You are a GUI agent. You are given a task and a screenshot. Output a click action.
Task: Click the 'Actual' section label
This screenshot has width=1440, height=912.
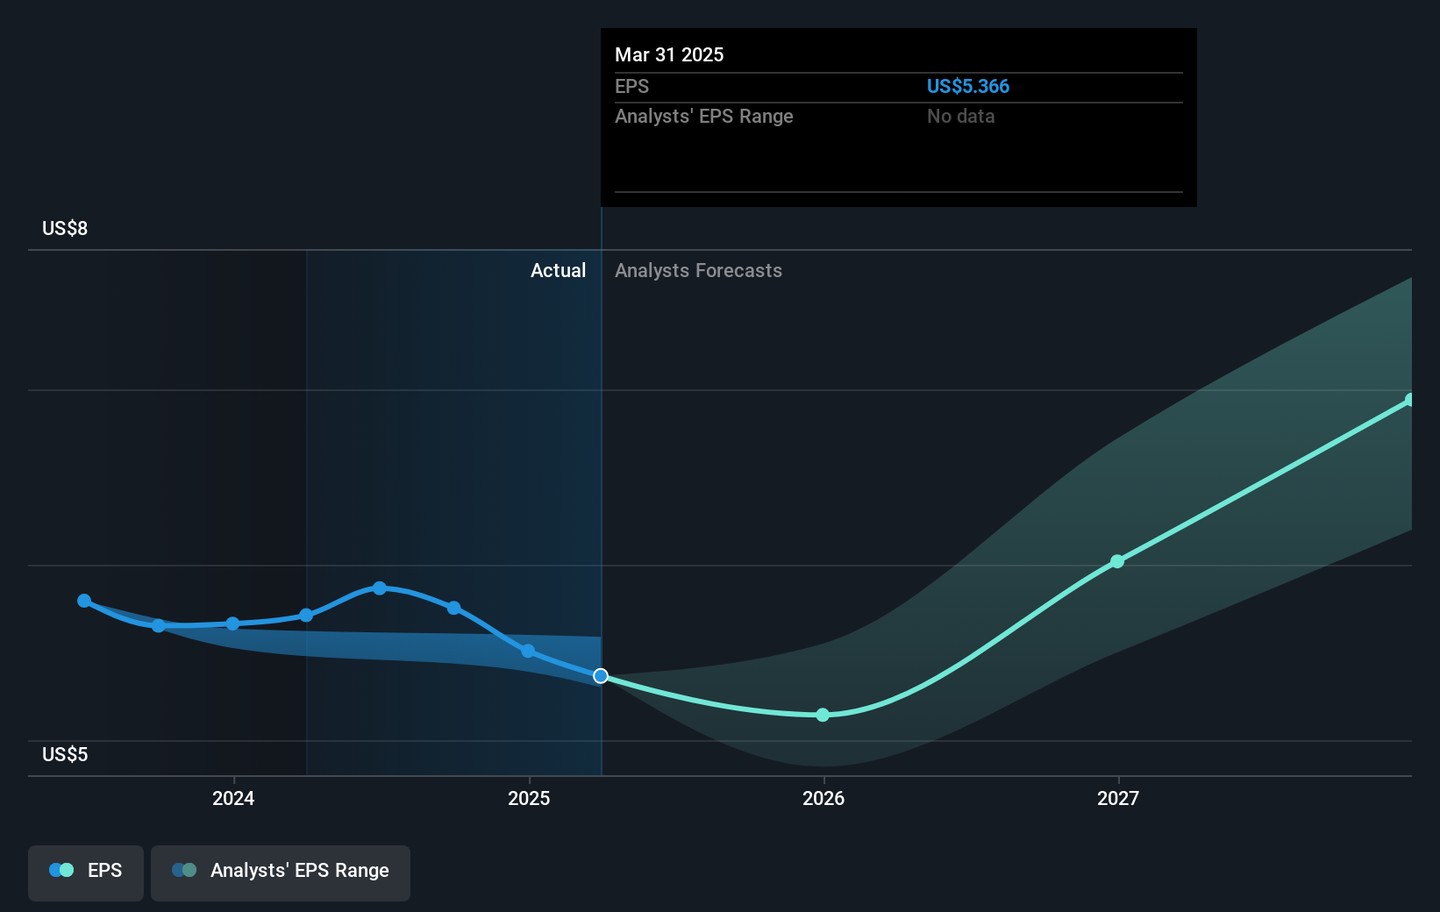pyautogui.click(x=558, y=270)
